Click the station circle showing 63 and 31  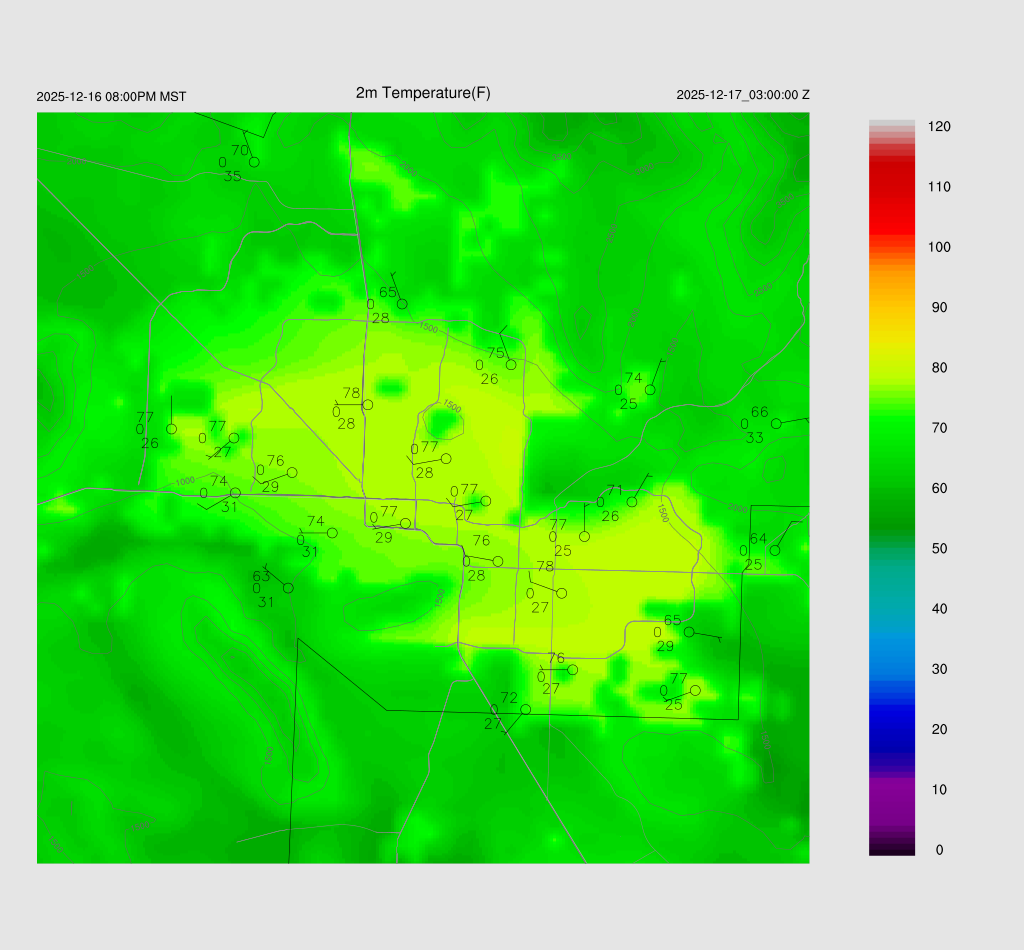pos(288,588)
